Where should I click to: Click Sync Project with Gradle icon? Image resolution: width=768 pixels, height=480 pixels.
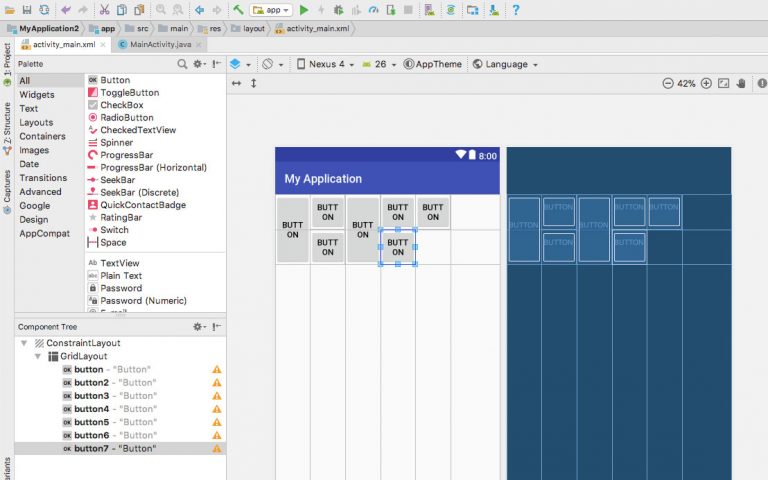(451, 10)
